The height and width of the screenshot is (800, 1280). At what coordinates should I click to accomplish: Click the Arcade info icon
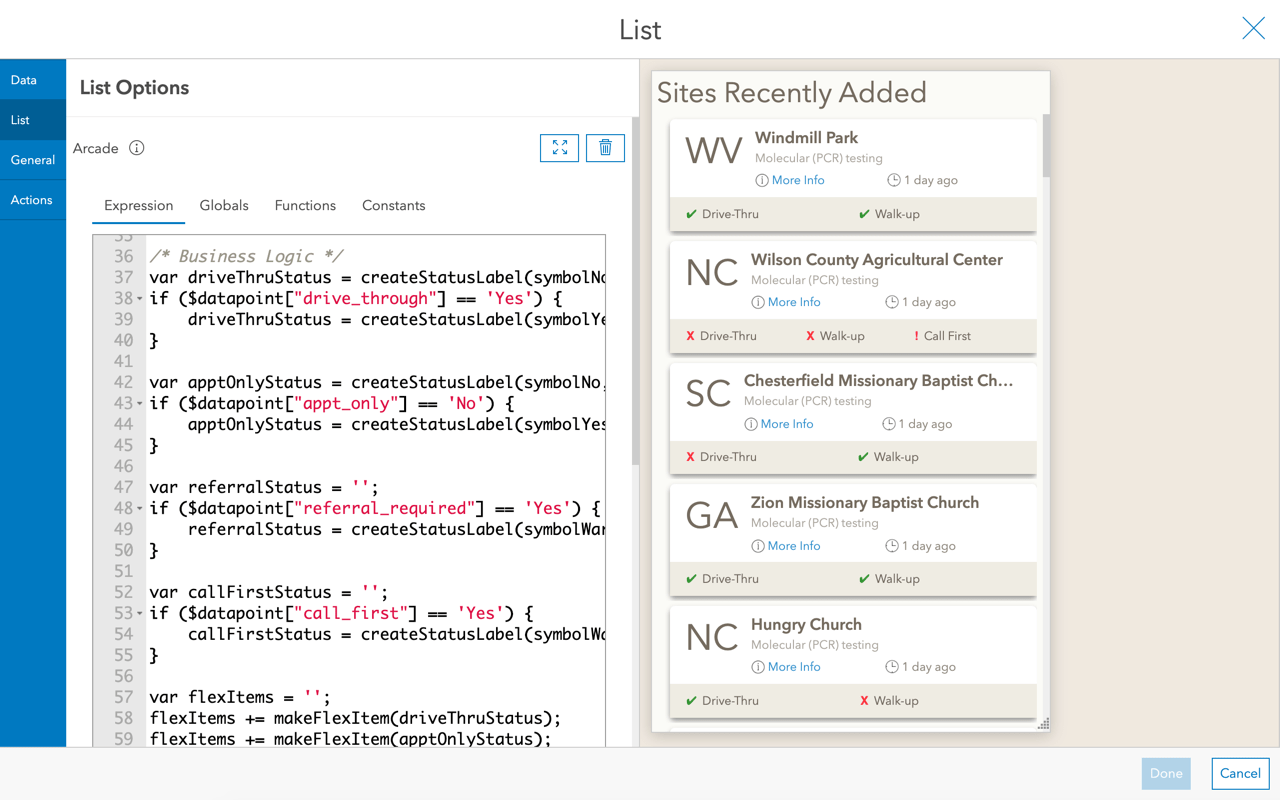pyautogui.click(x=137, y=148)
